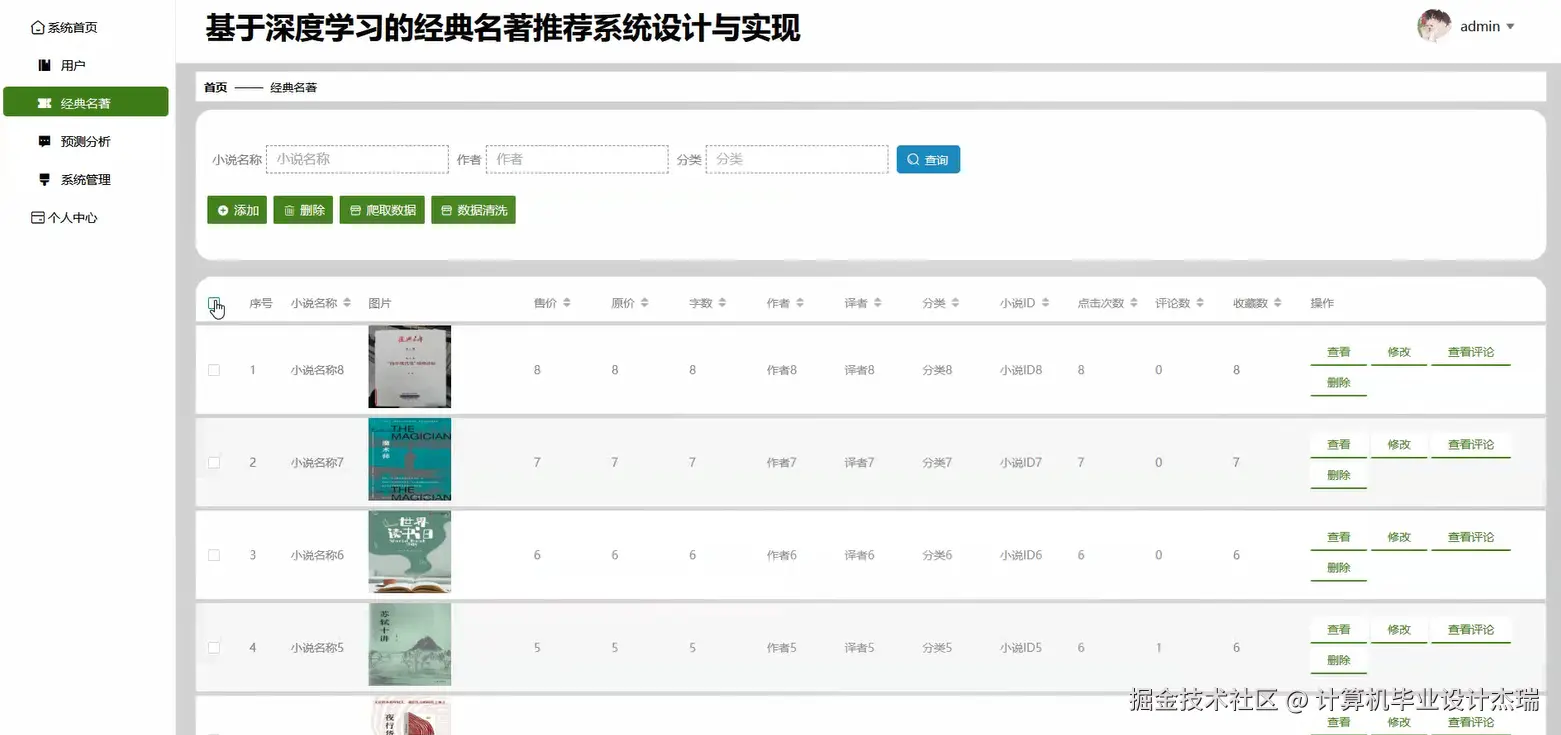Click 修改 for 小说名称7 row
The height and width of the screenshot is (735, 1561).
pyautogui.click(x=1398, y=445)
